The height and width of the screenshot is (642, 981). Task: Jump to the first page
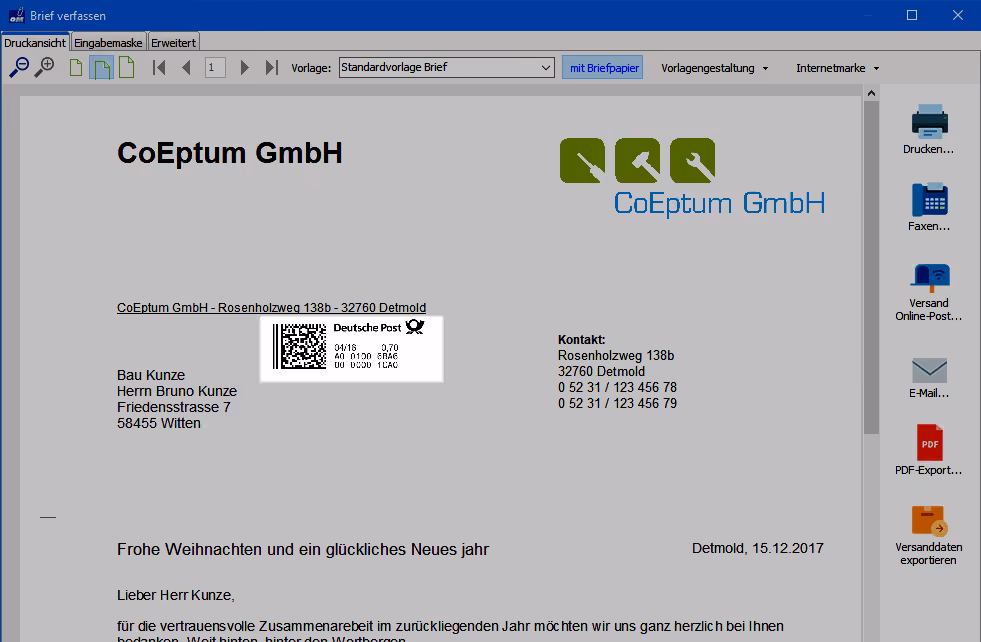tap(159, 68)
